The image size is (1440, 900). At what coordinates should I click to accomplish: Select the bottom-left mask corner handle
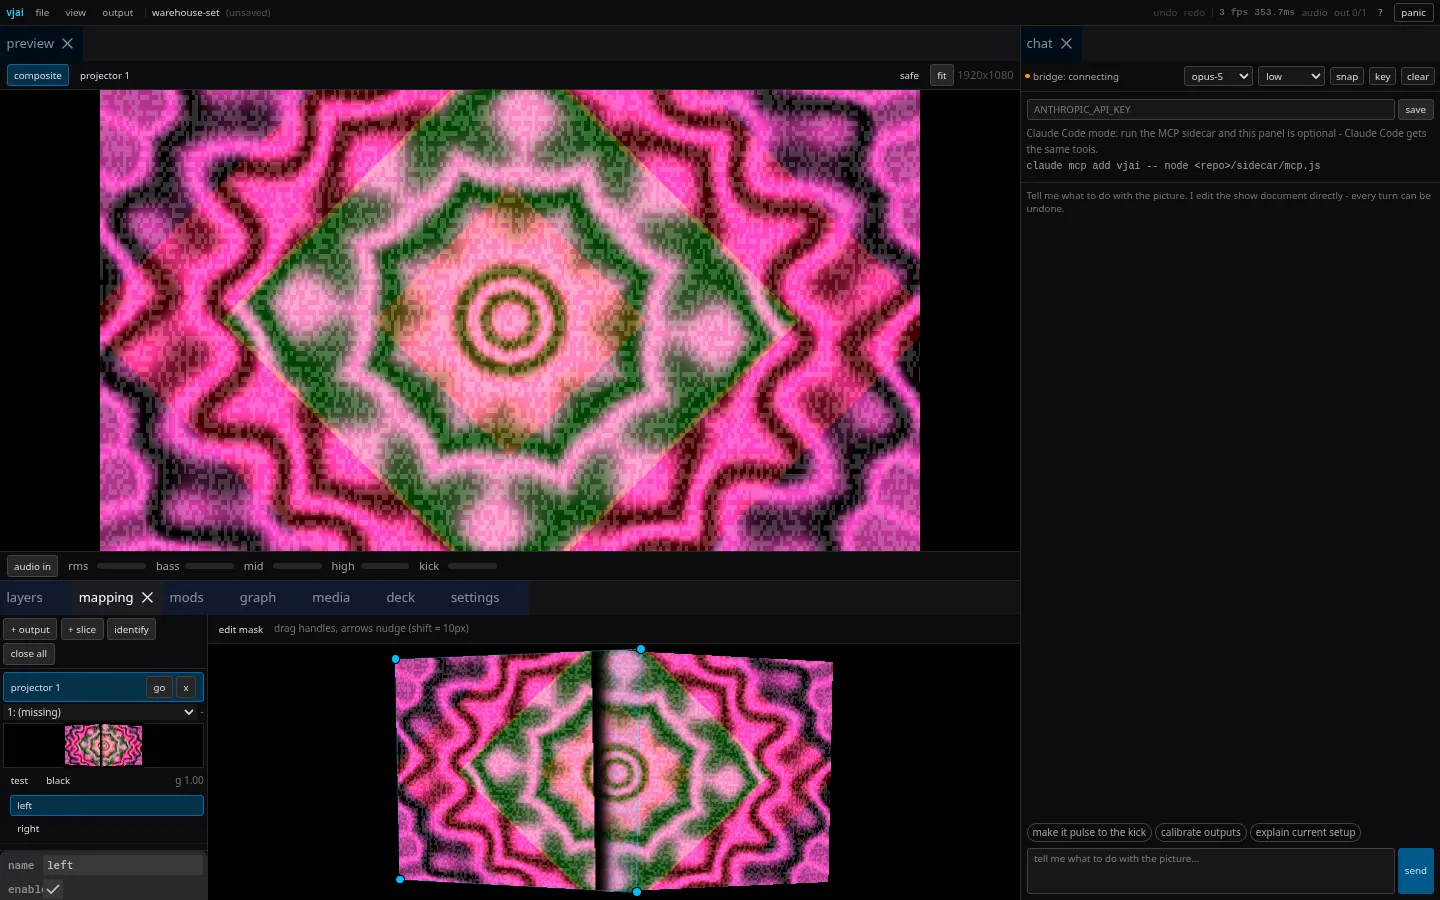(400, 879)
